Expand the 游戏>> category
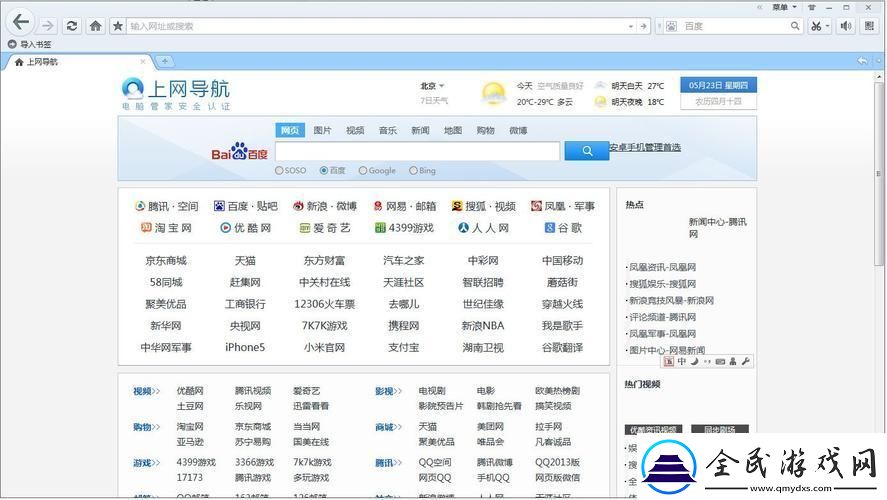The image size is (887, 500). [x=147, y=463]
